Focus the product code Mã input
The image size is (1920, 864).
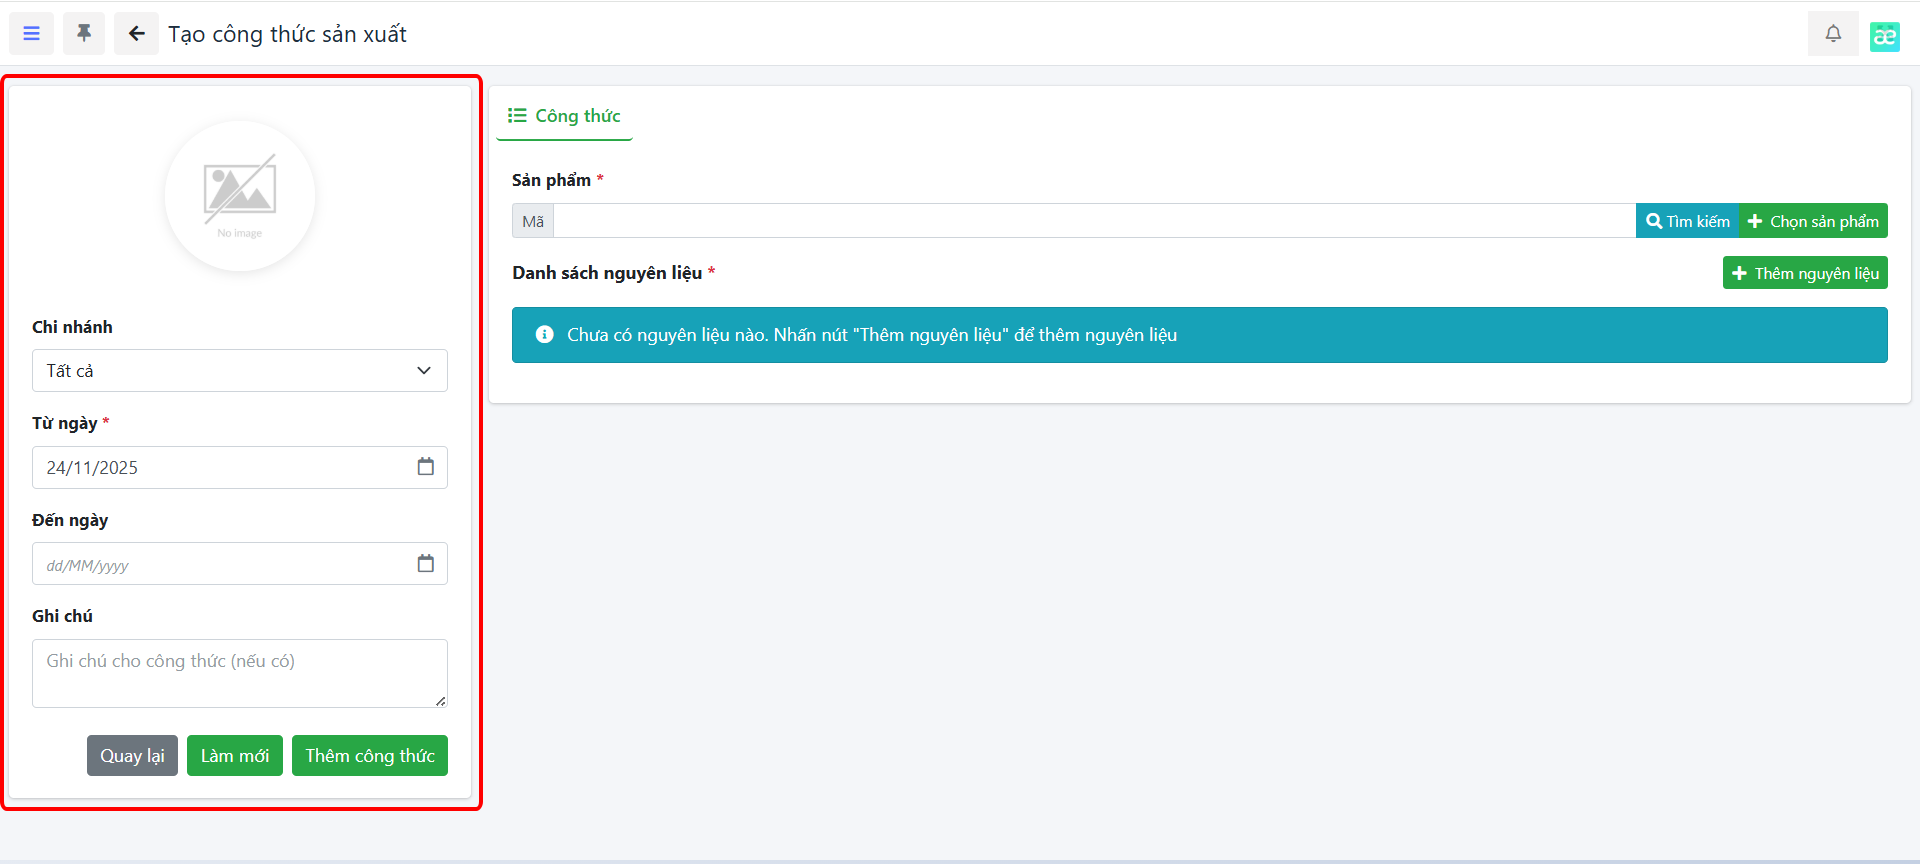[1094, 221]
